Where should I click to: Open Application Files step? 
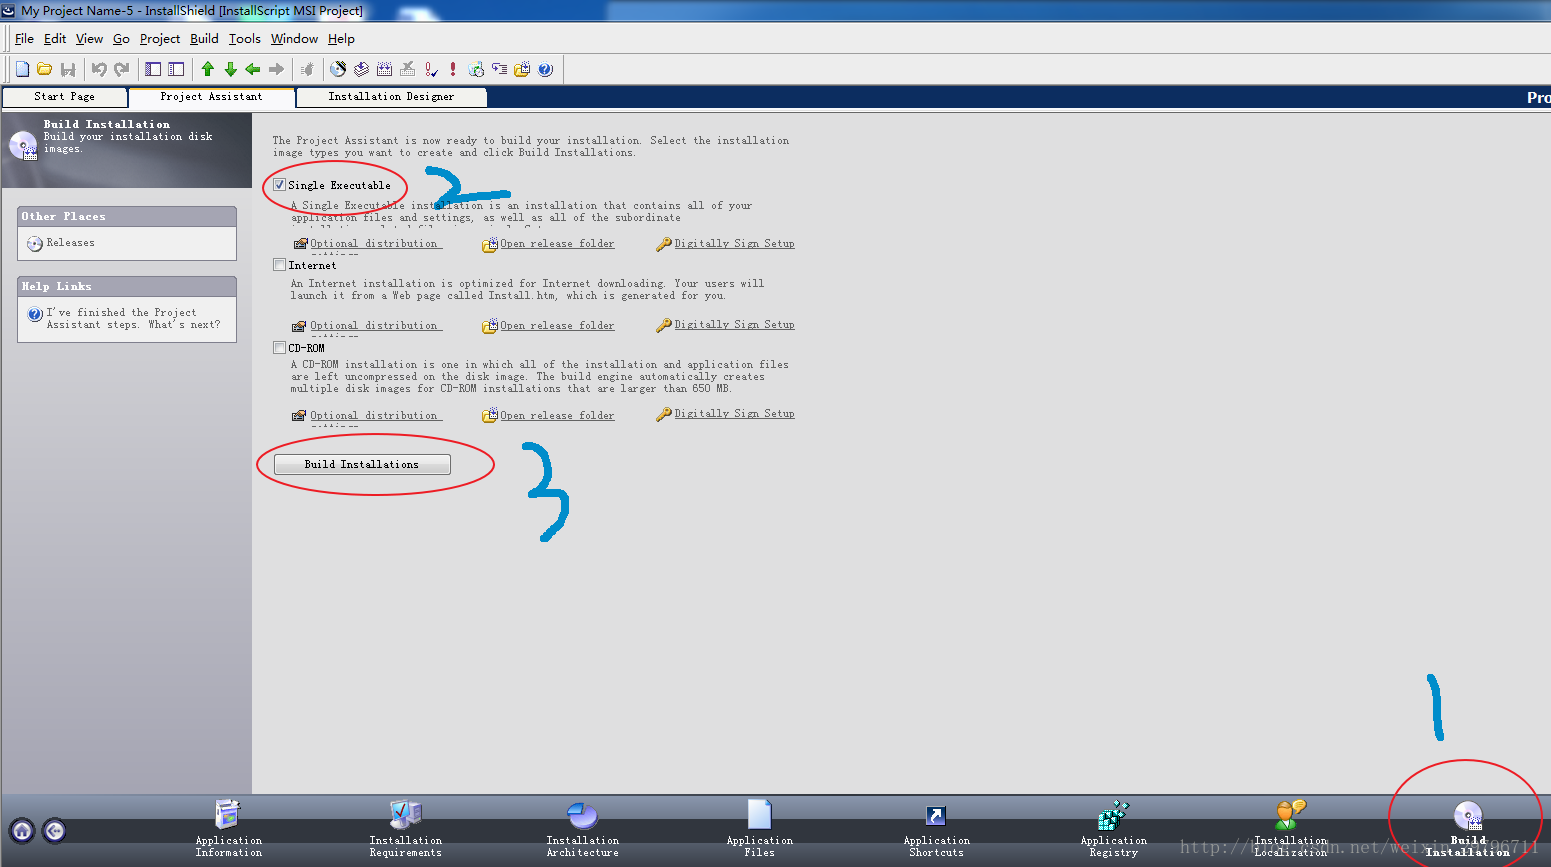click(x=760, y=829)
